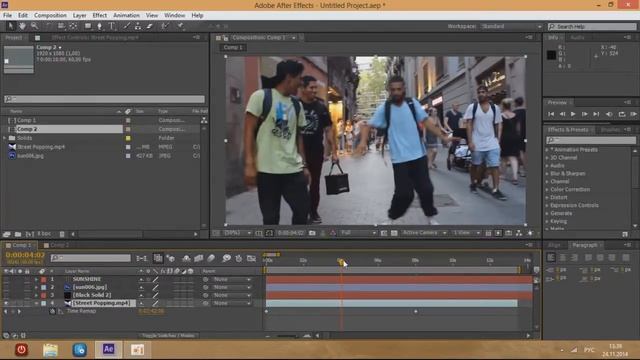Click the Auto-keyframe stopwatch icon in timeline
This screenshot has height=360, width=640.
239,258
